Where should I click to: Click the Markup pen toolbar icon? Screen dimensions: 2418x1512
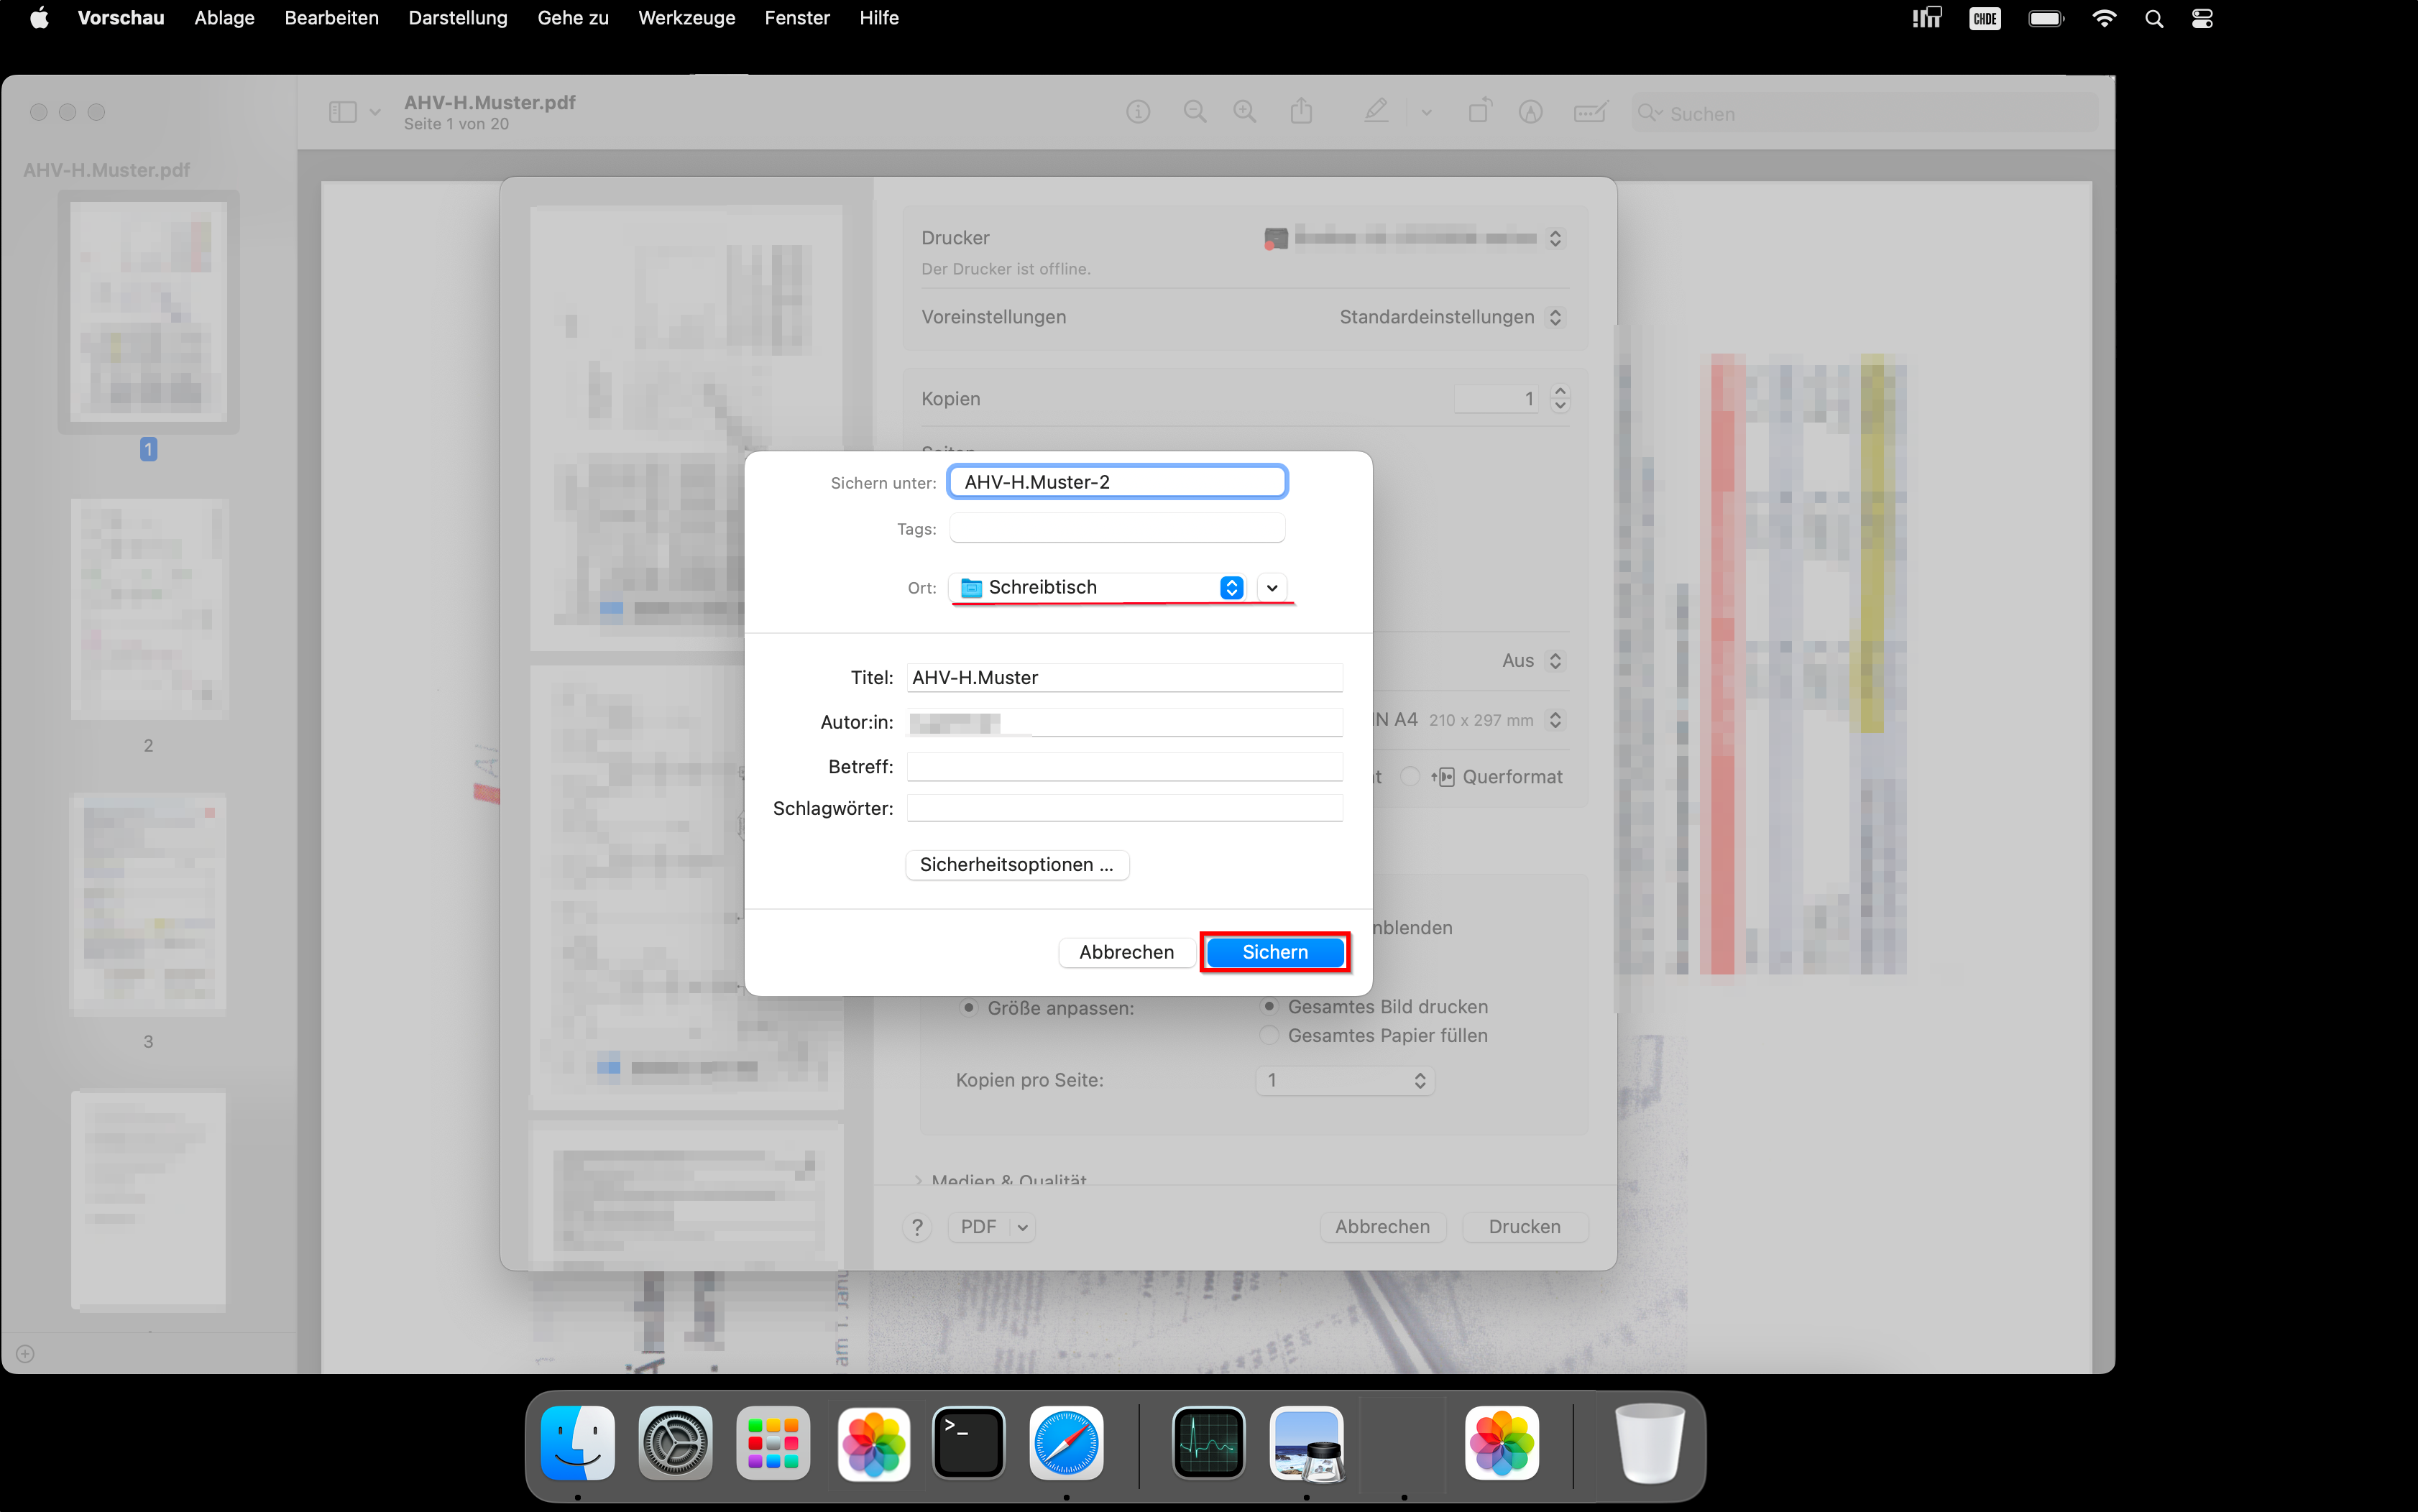(x=1376, y=112)
